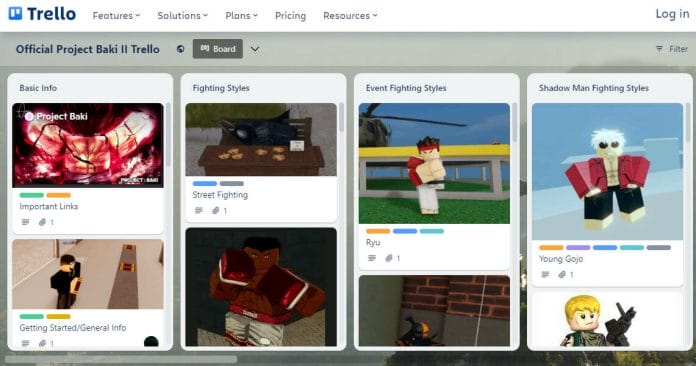Go to the Pricing page
Viewport: 696px width, 366px height.
coord(290,16)
